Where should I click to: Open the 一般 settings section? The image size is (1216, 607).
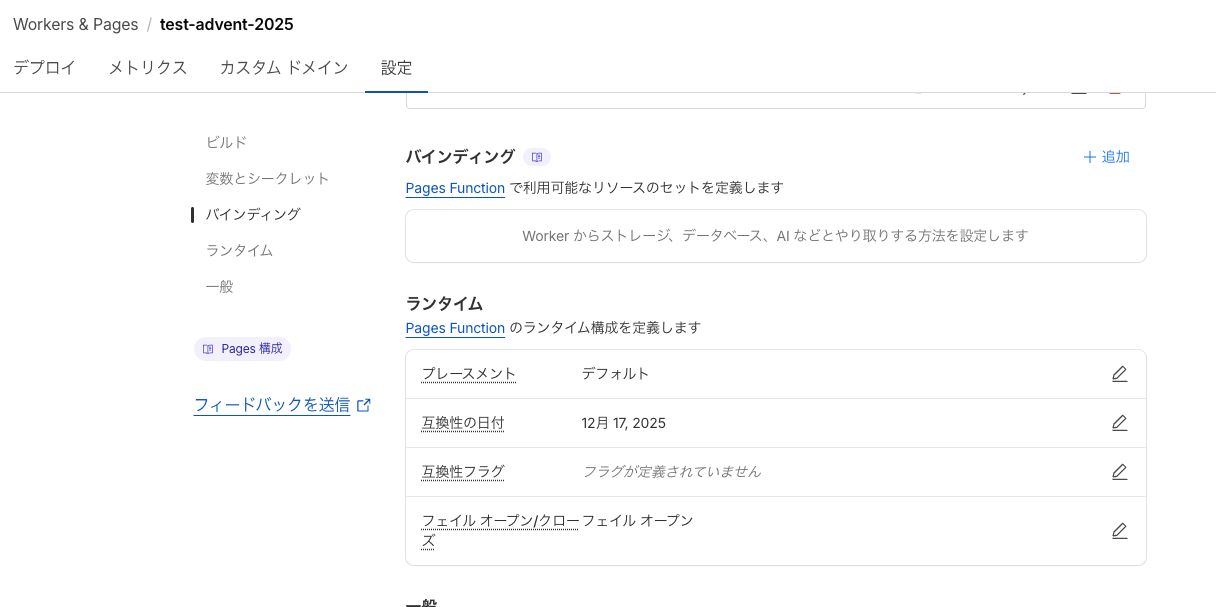(x=219, y=285)
